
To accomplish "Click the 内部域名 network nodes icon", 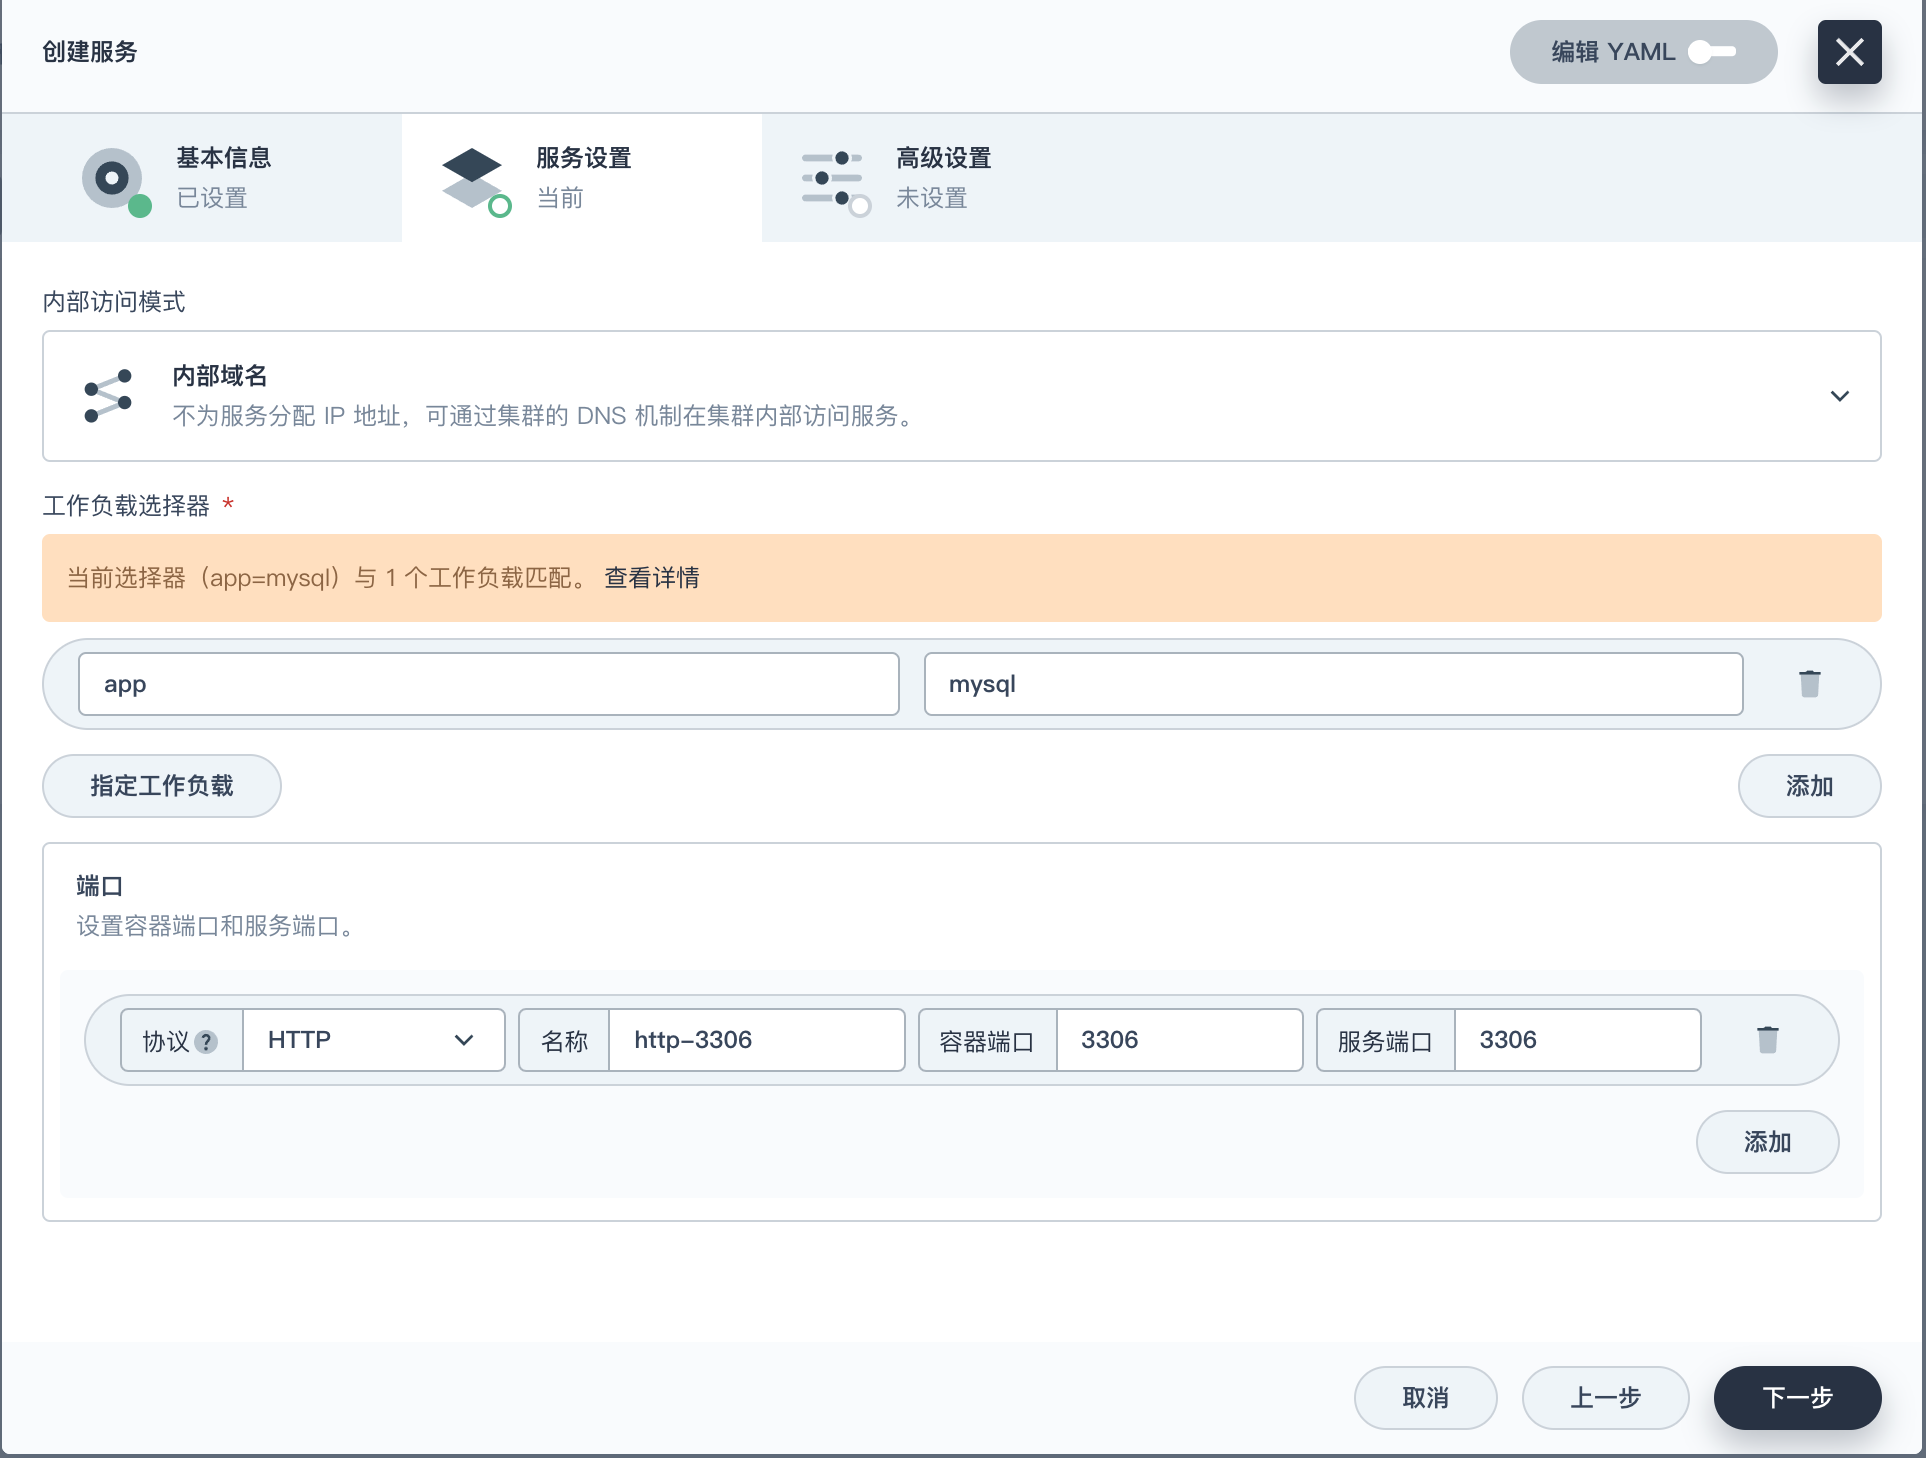I will (x=108, y=396).
